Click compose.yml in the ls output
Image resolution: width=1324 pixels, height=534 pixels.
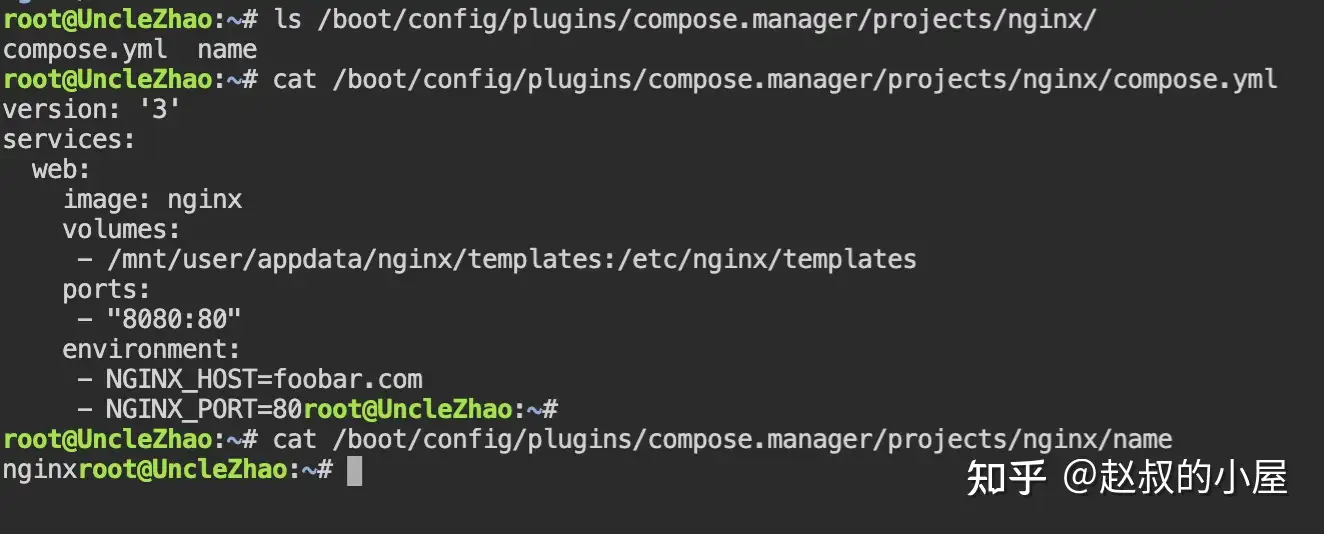(x=84, y=49)
